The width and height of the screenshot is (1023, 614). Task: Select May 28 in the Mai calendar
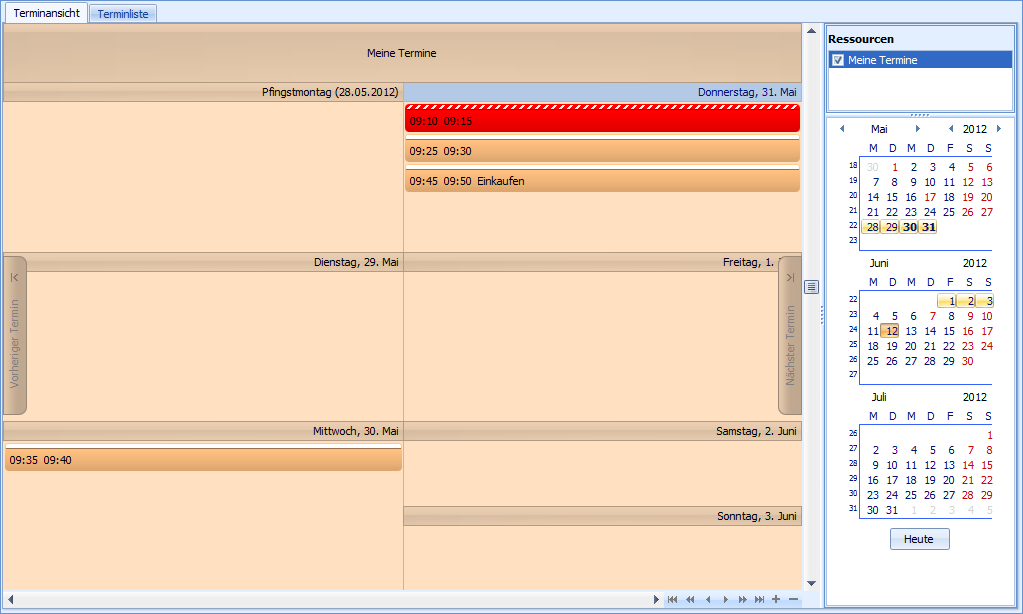872,227
